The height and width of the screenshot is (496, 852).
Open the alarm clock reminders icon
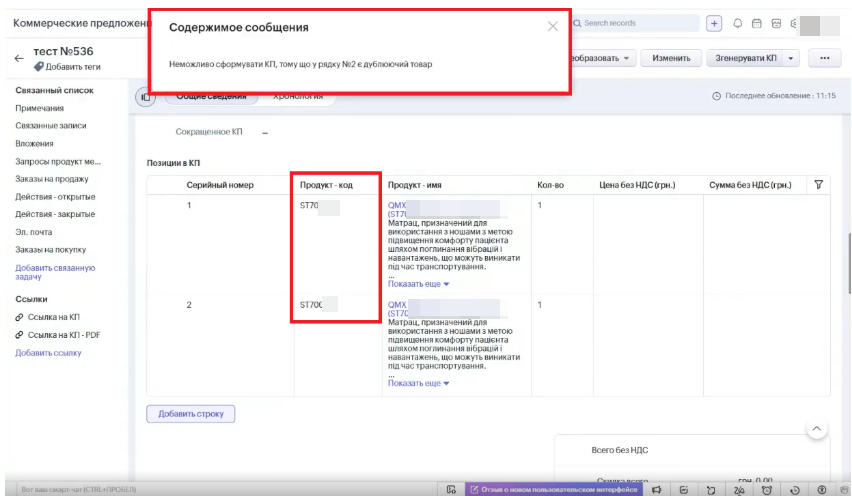(x=767, y=489)
